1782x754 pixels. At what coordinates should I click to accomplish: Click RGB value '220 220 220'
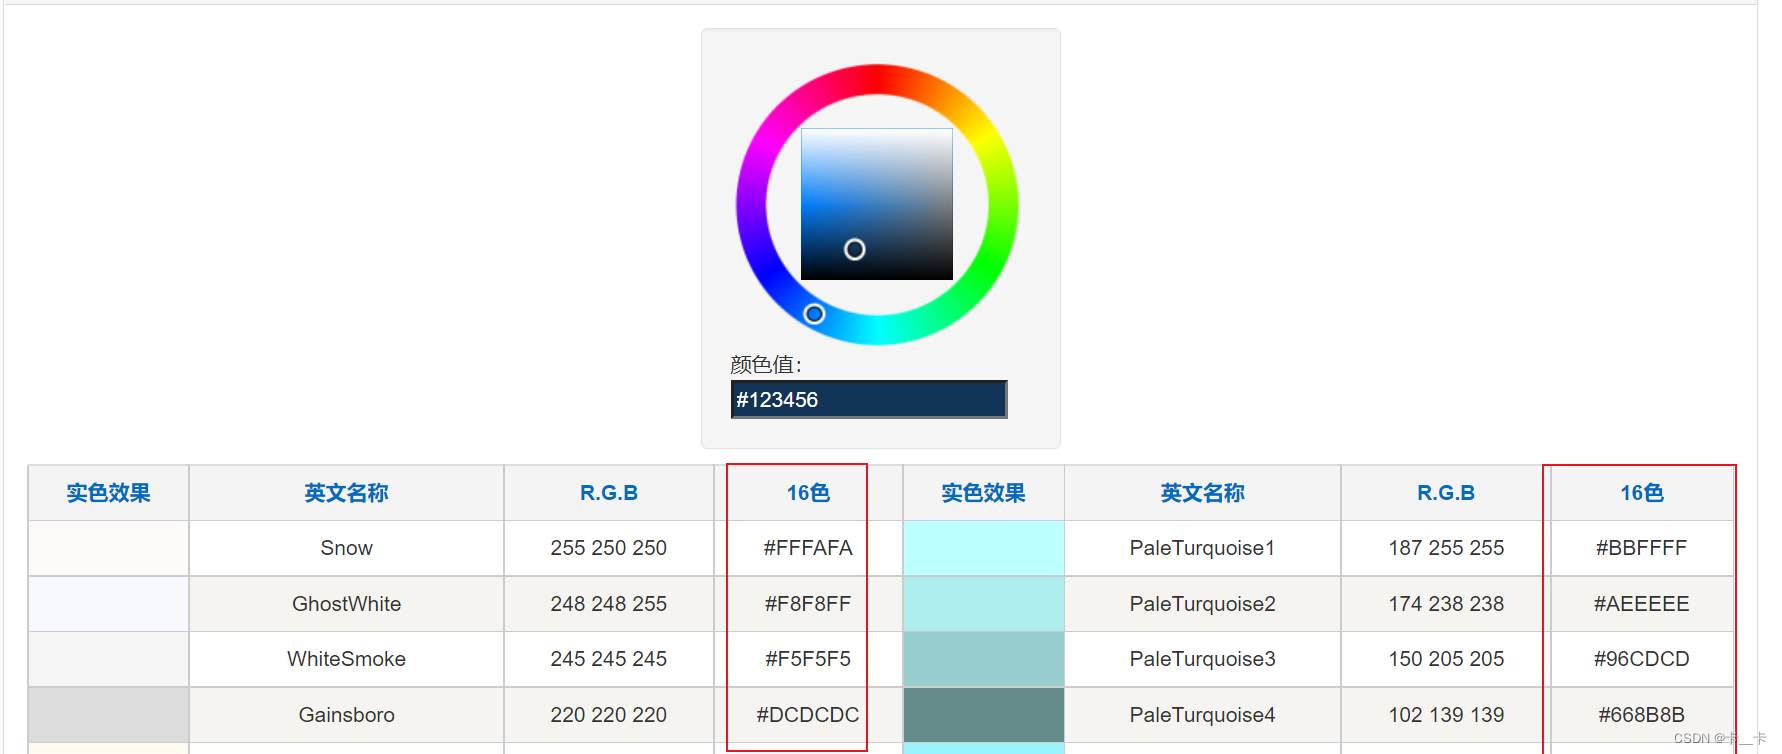[x=608, y=715]
